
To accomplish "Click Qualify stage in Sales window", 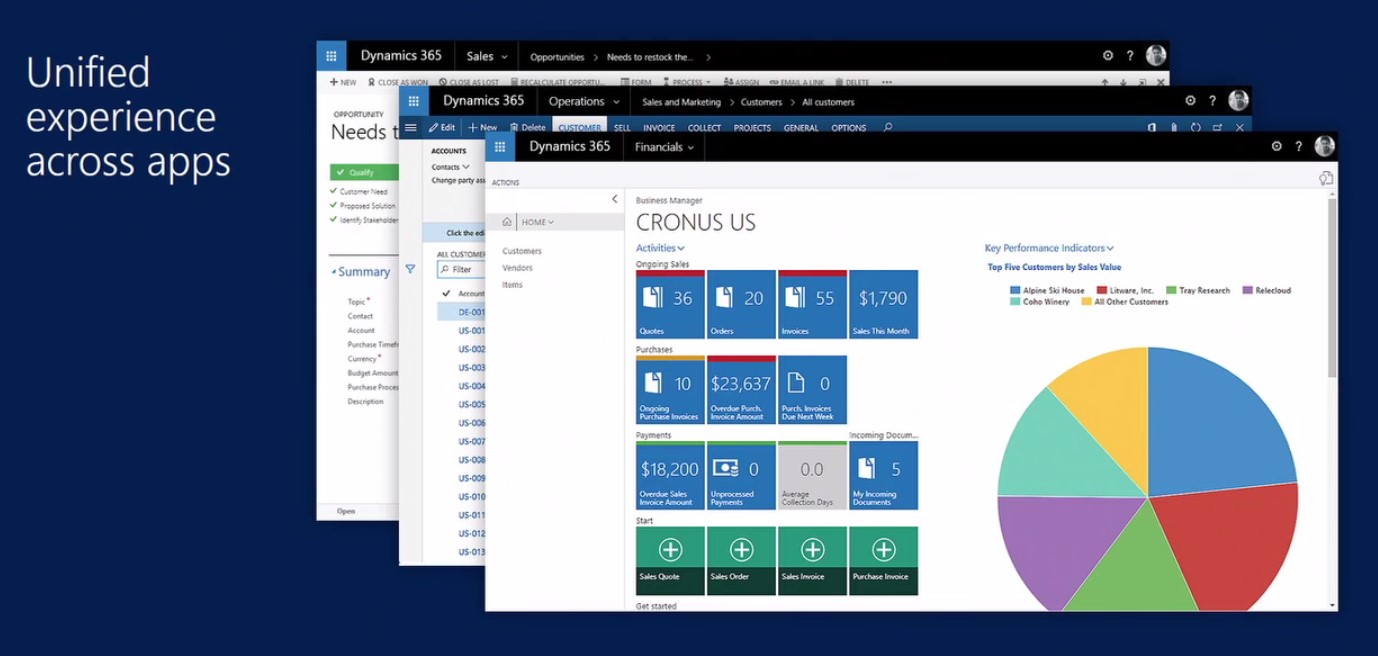I will pos(364,172).
